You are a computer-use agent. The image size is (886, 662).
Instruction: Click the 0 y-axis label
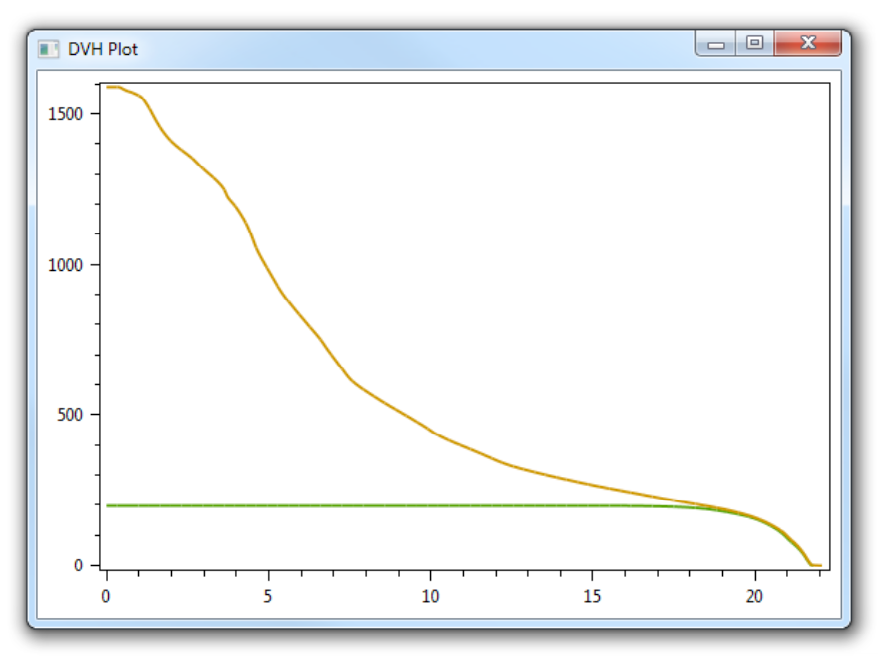pyautogui.click(x=79, y=565)
